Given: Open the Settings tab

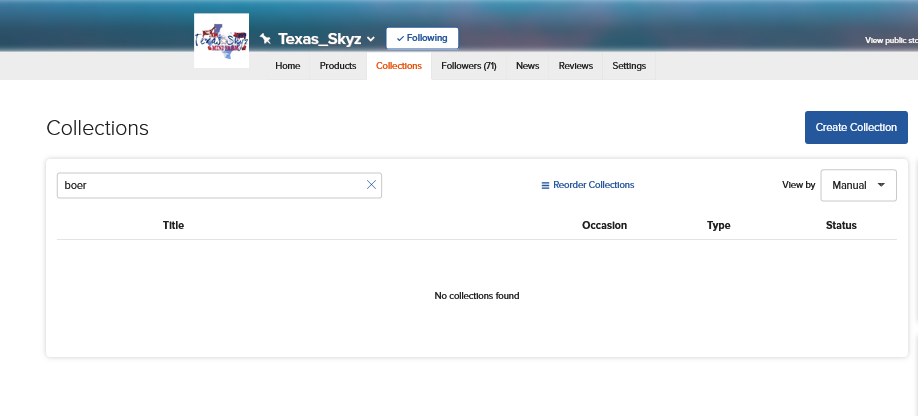Looking at the screenshot, I should click(x=629, y=66).
